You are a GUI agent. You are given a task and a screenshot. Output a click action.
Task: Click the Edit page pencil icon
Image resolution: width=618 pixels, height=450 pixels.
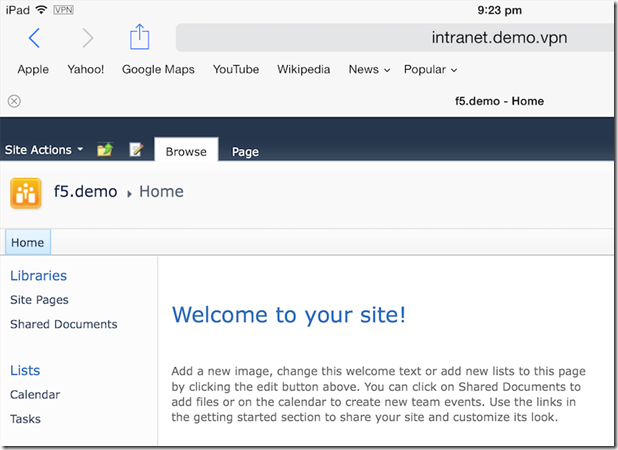pos(136,150)
